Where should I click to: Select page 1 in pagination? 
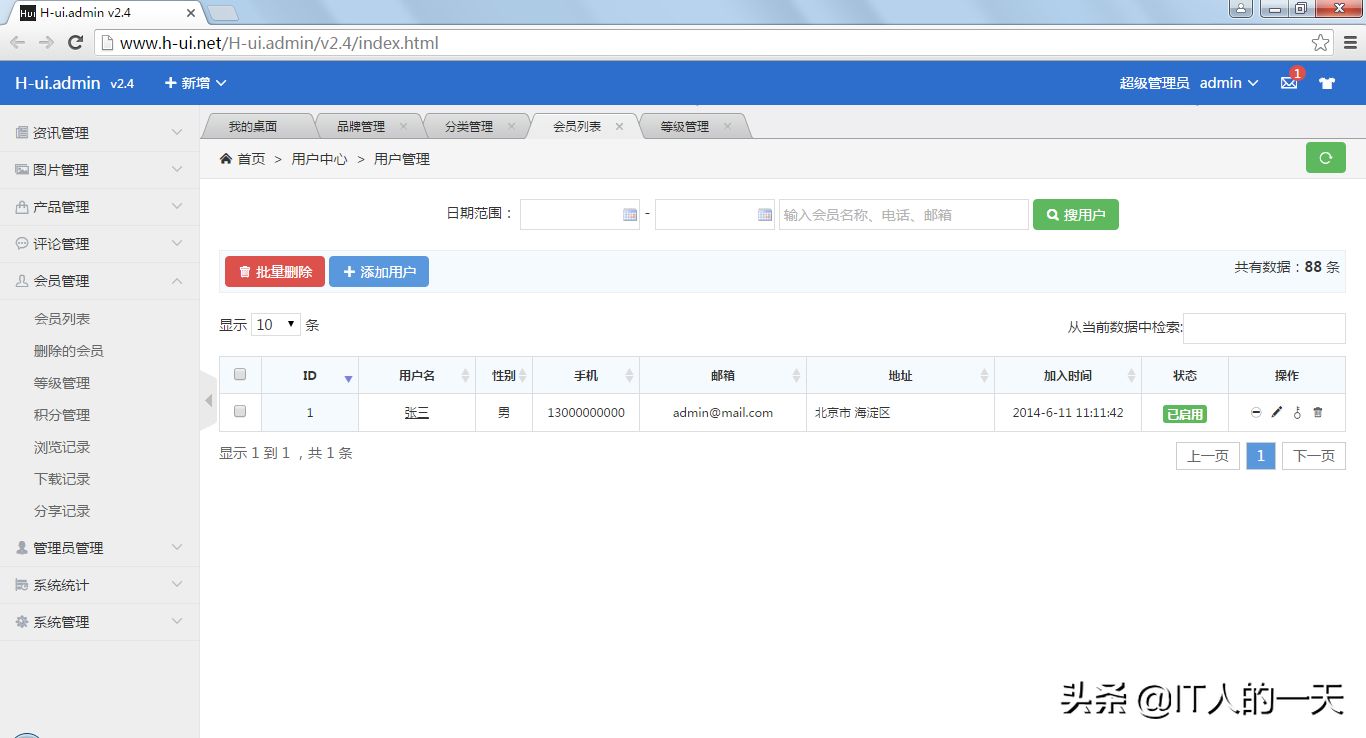coord(1261,456)
